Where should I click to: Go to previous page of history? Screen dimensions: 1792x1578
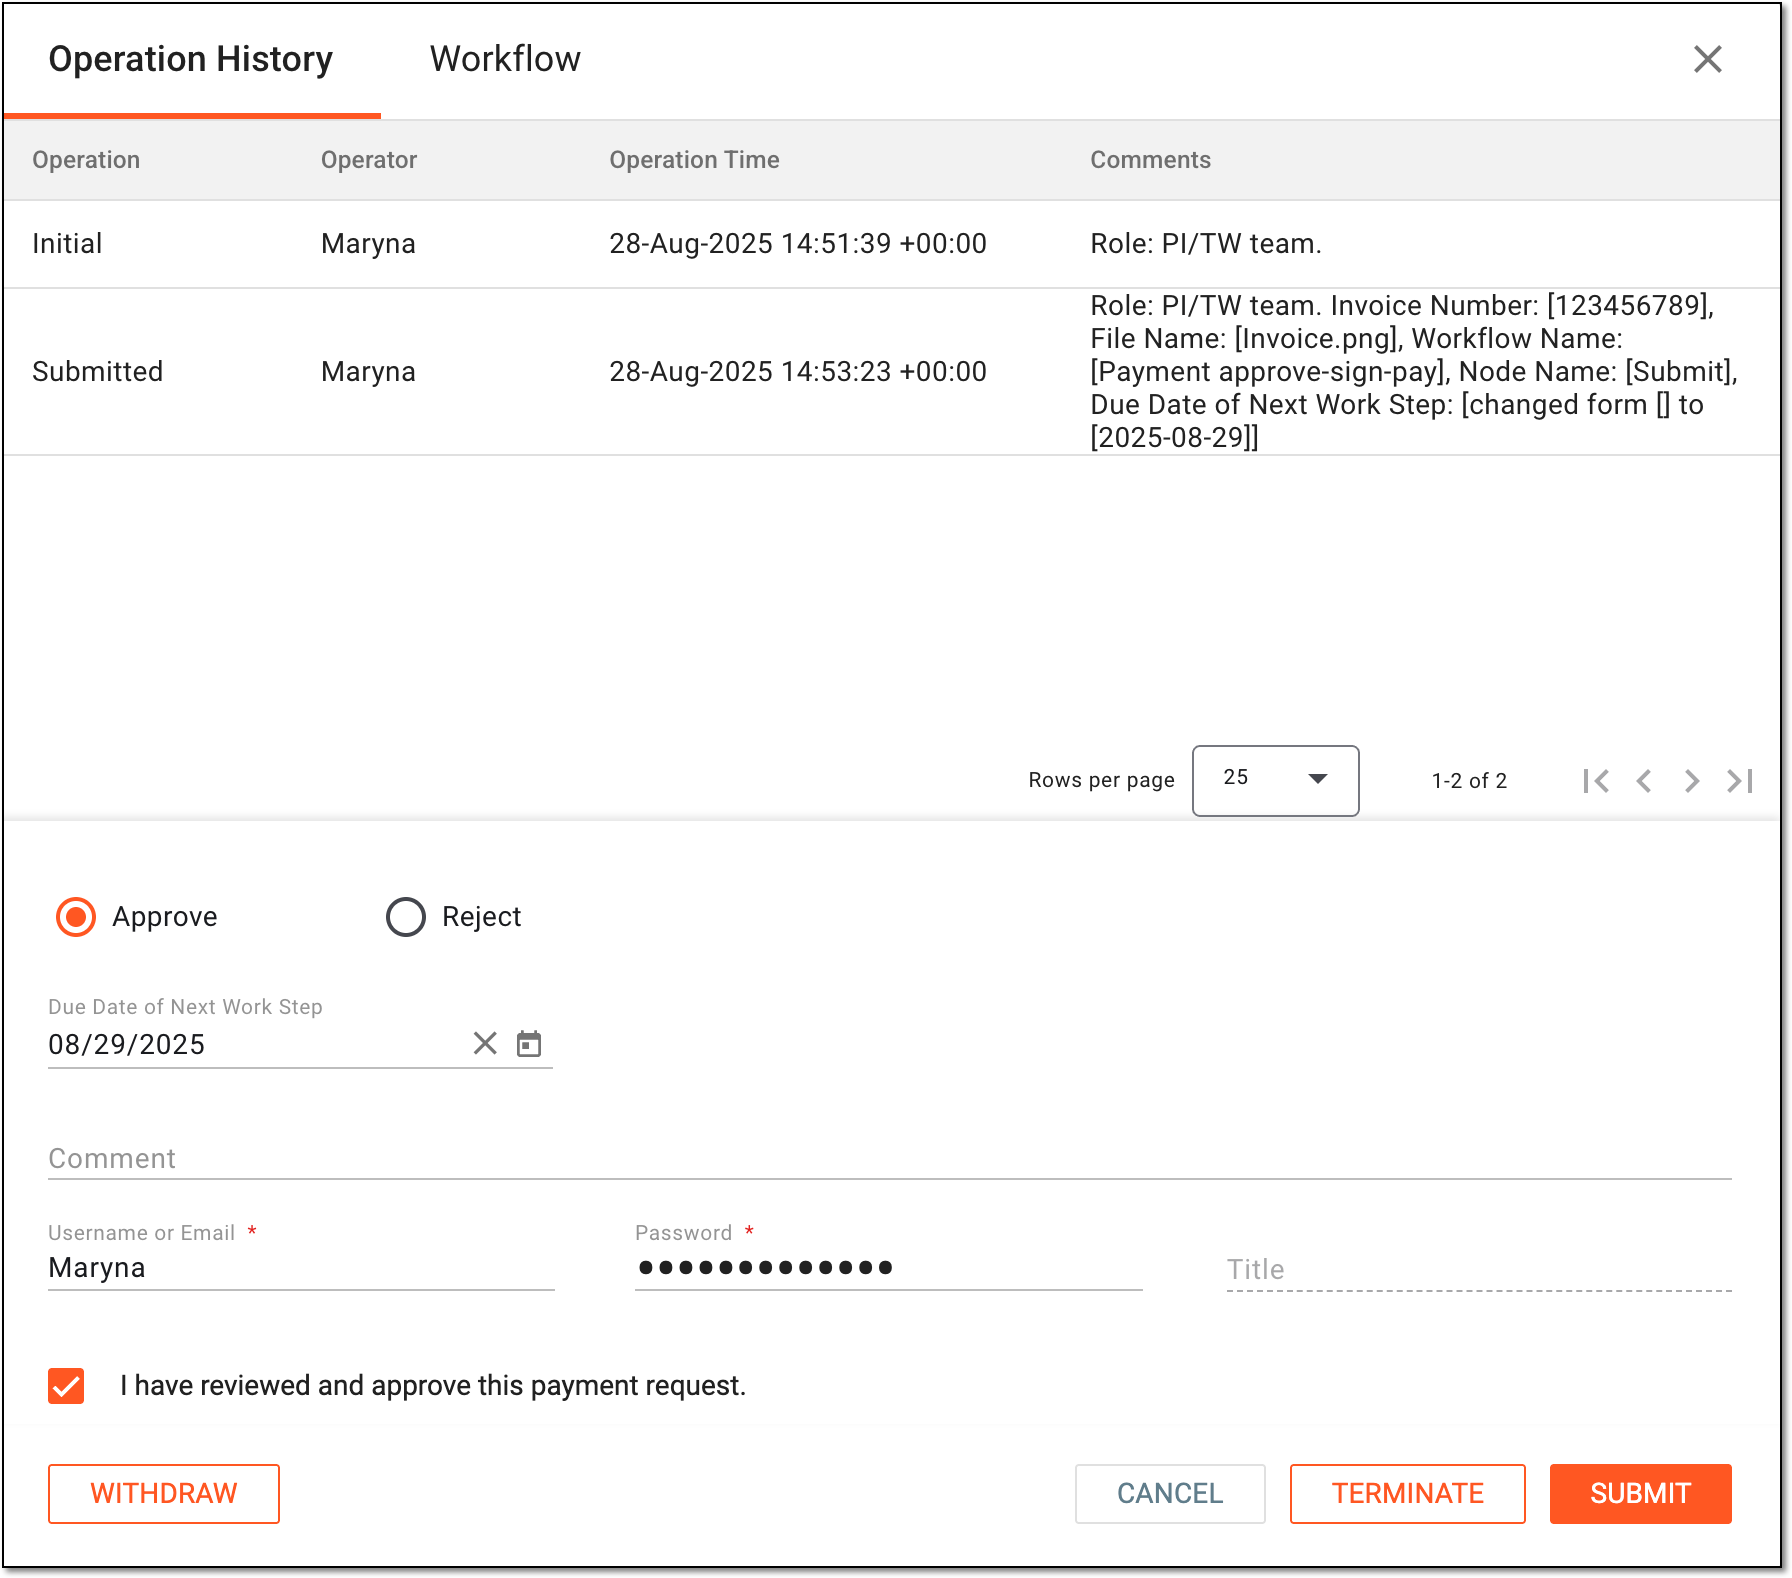pos(1643,781)
